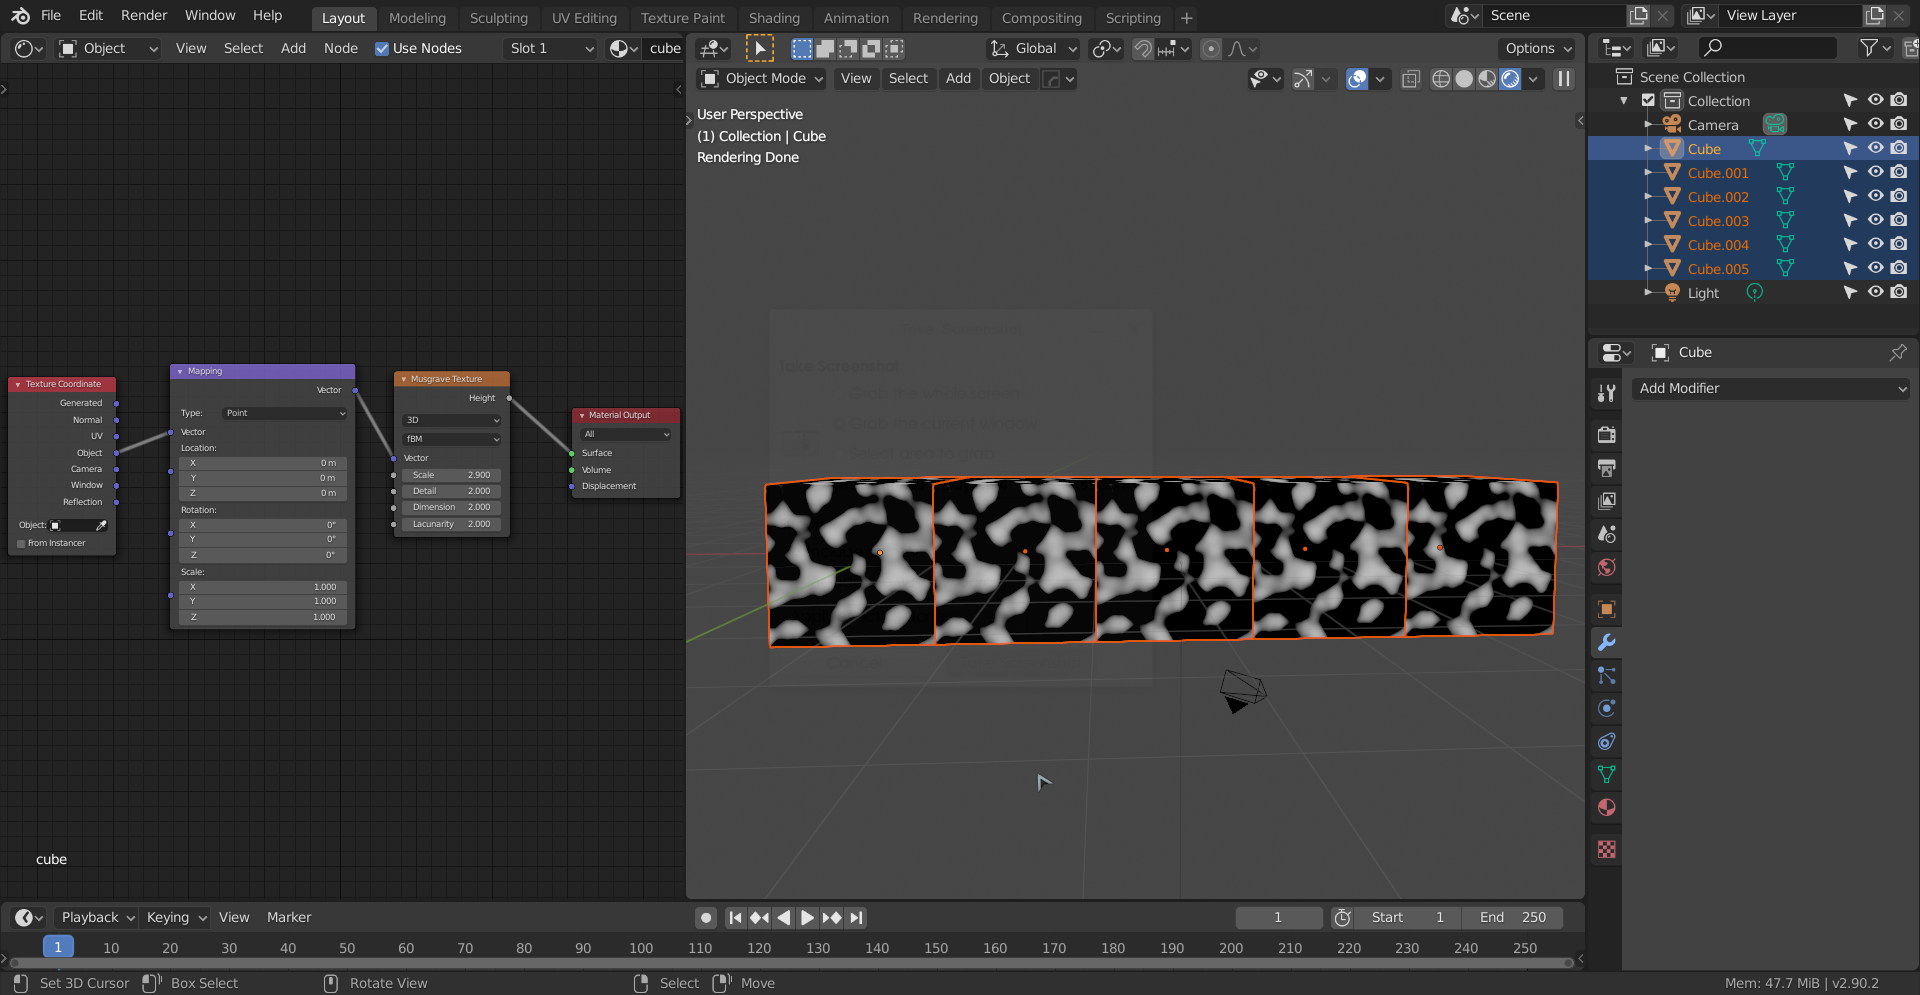This screenshot has height=995, width=1920.
Task: Open the Material properties tab icon
Action: coord(1606,808)
